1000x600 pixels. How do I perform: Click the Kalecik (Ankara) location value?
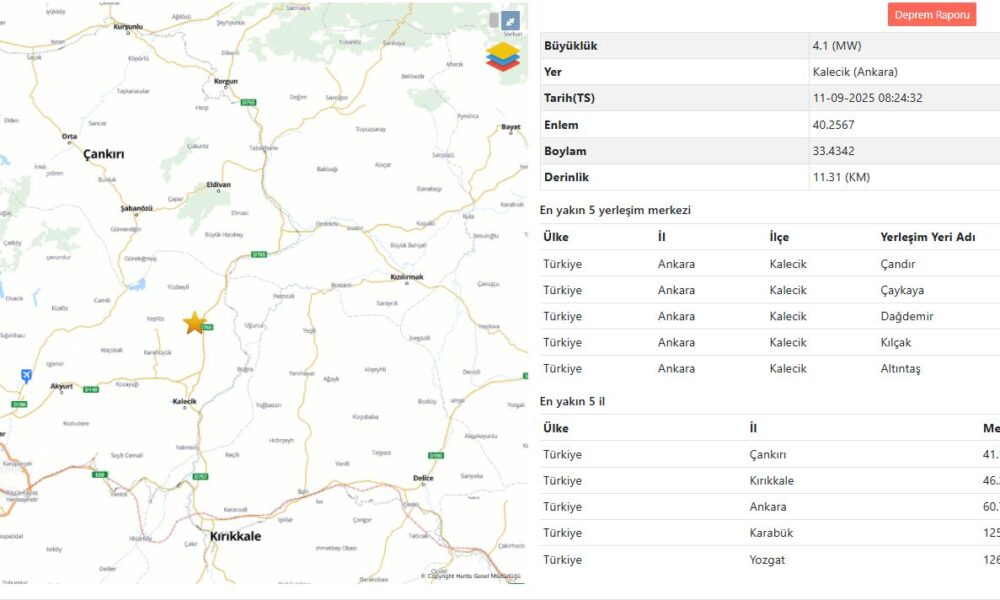point(855,72)
